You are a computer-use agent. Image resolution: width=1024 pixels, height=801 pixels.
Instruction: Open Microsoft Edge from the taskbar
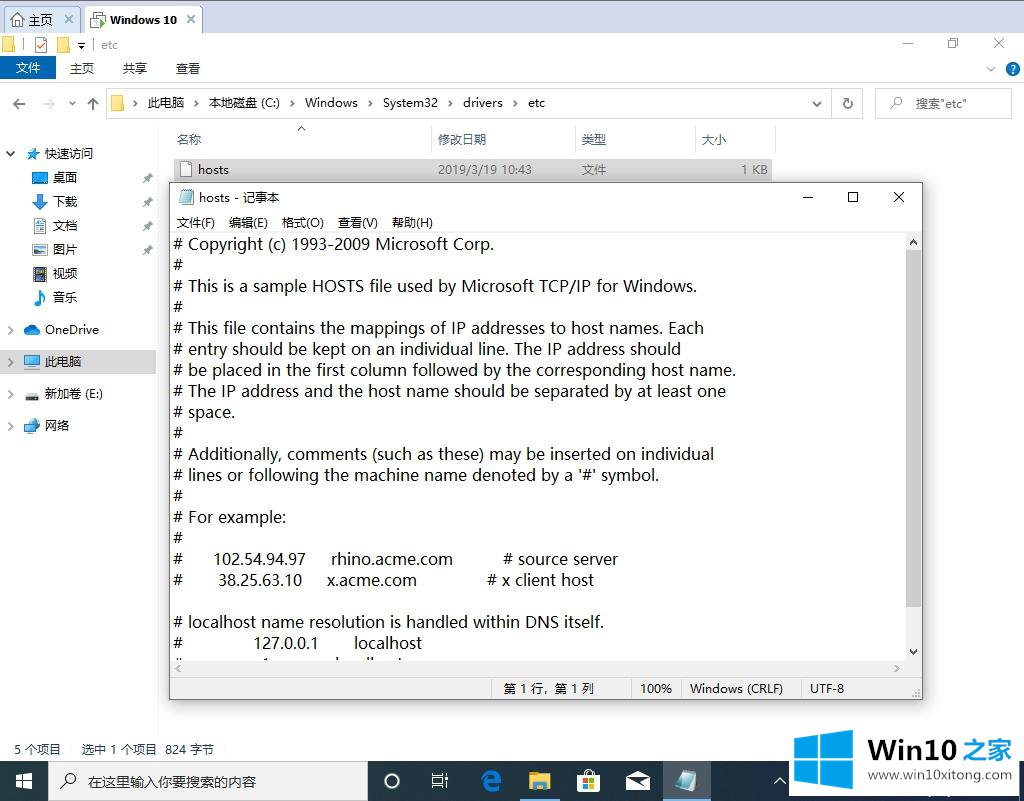(x=491, y=781)
